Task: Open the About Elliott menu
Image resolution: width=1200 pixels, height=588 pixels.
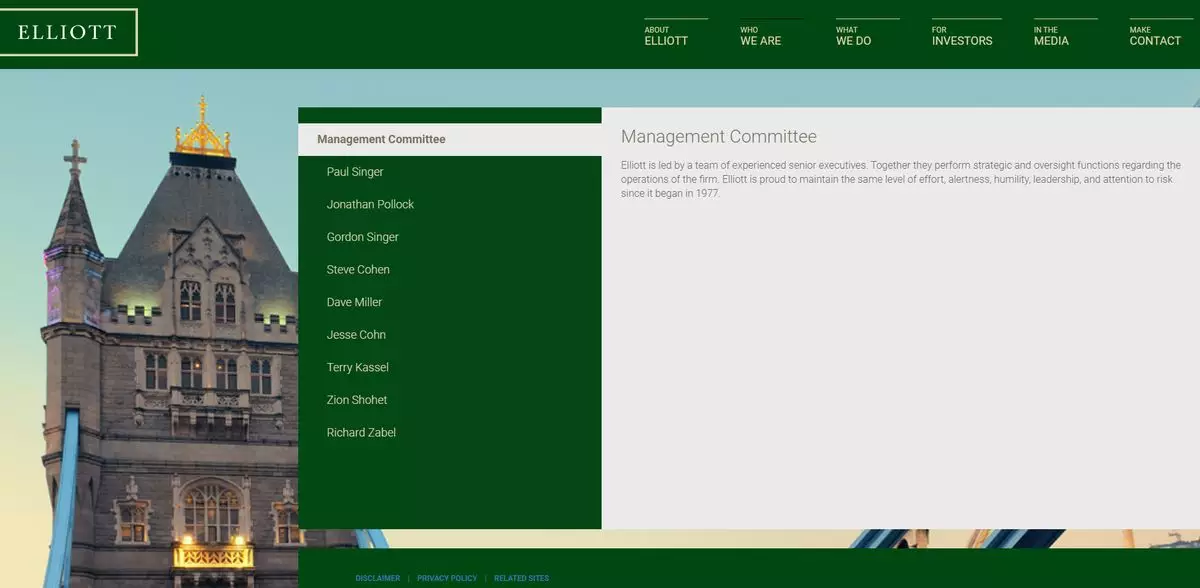Action: [x=666, y=37]
